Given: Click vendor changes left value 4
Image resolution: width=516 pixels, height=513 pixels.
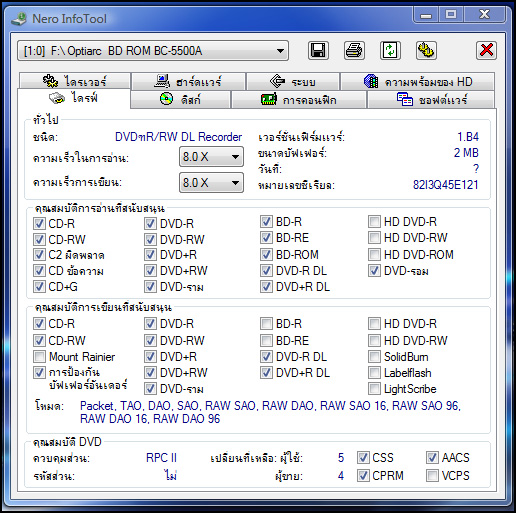Looking at the screenshot, I should point(341,475).
